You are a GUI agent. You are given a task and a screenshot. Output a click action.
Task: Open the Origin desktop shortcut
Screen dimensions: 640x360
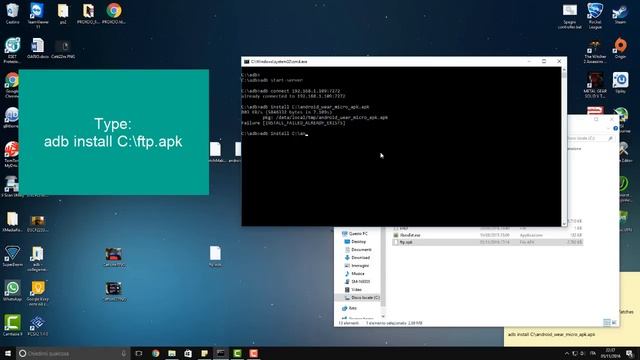point(620,48)
